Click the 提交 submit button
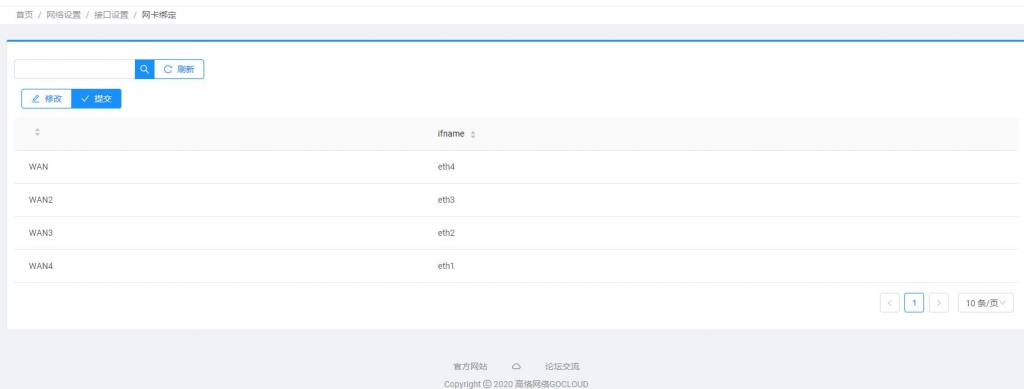Screen dimensions: 1024x389 tap(97, 99)
